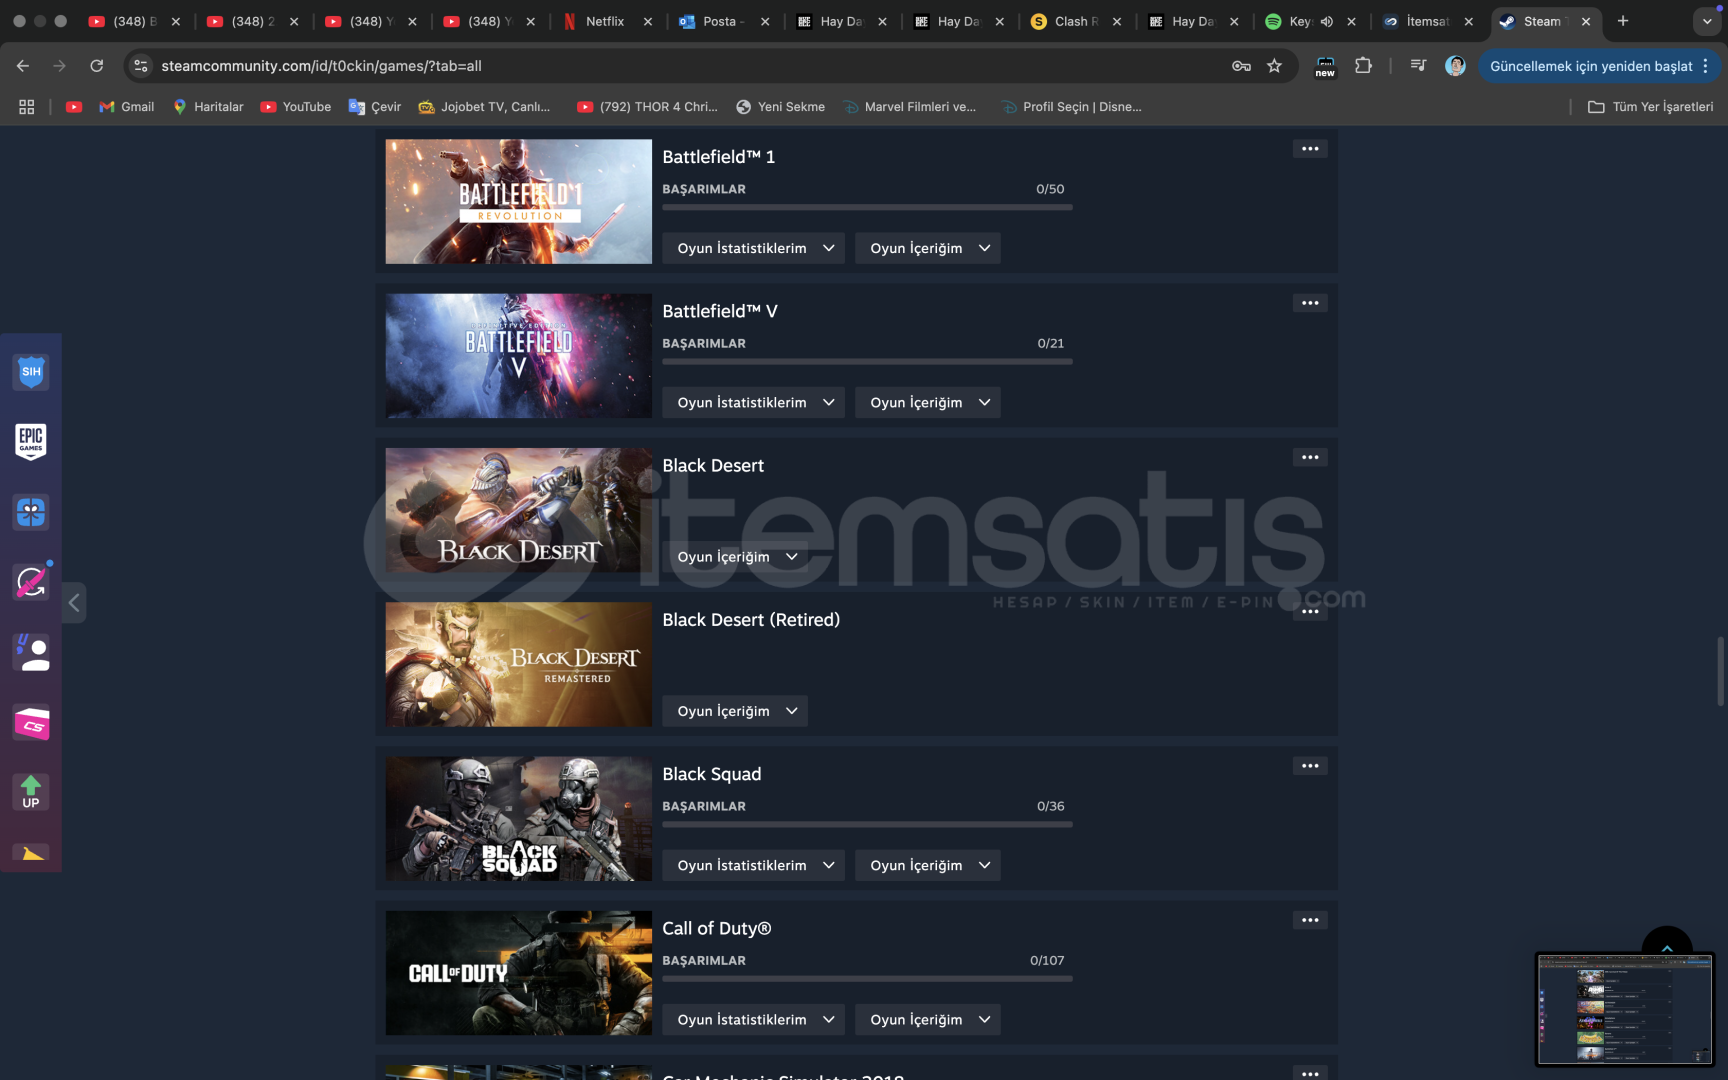The image size is (1728, 1080).
Task: Expand Battlefield 1 Oyun İçeriğim dropdown
Action: (928, 248)
